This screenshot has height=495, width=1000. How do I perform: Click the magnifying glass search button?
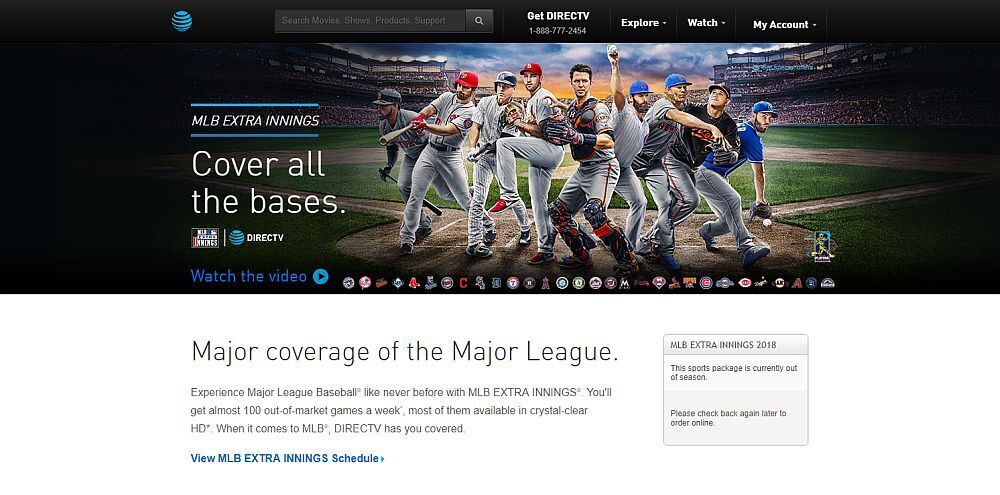point(479,20)
